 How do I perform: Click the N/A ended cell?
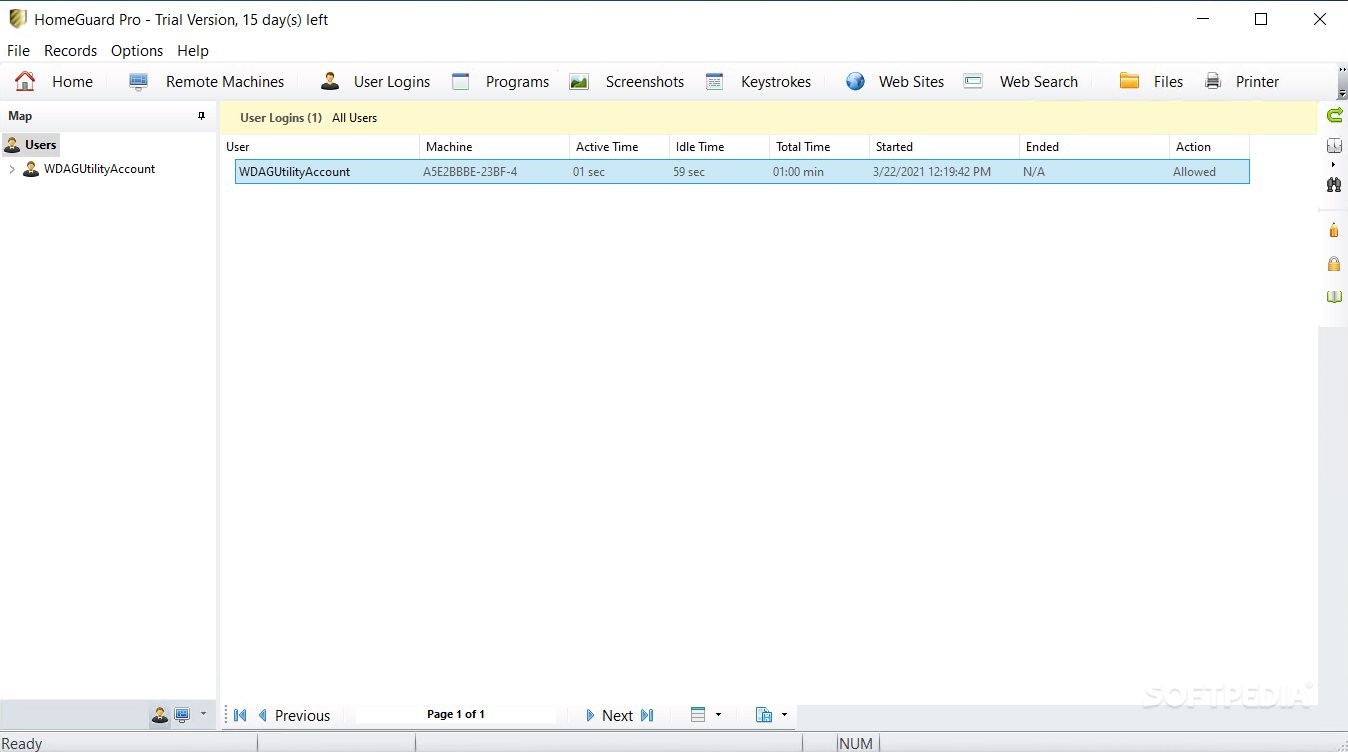click(x=1034, y=172)
